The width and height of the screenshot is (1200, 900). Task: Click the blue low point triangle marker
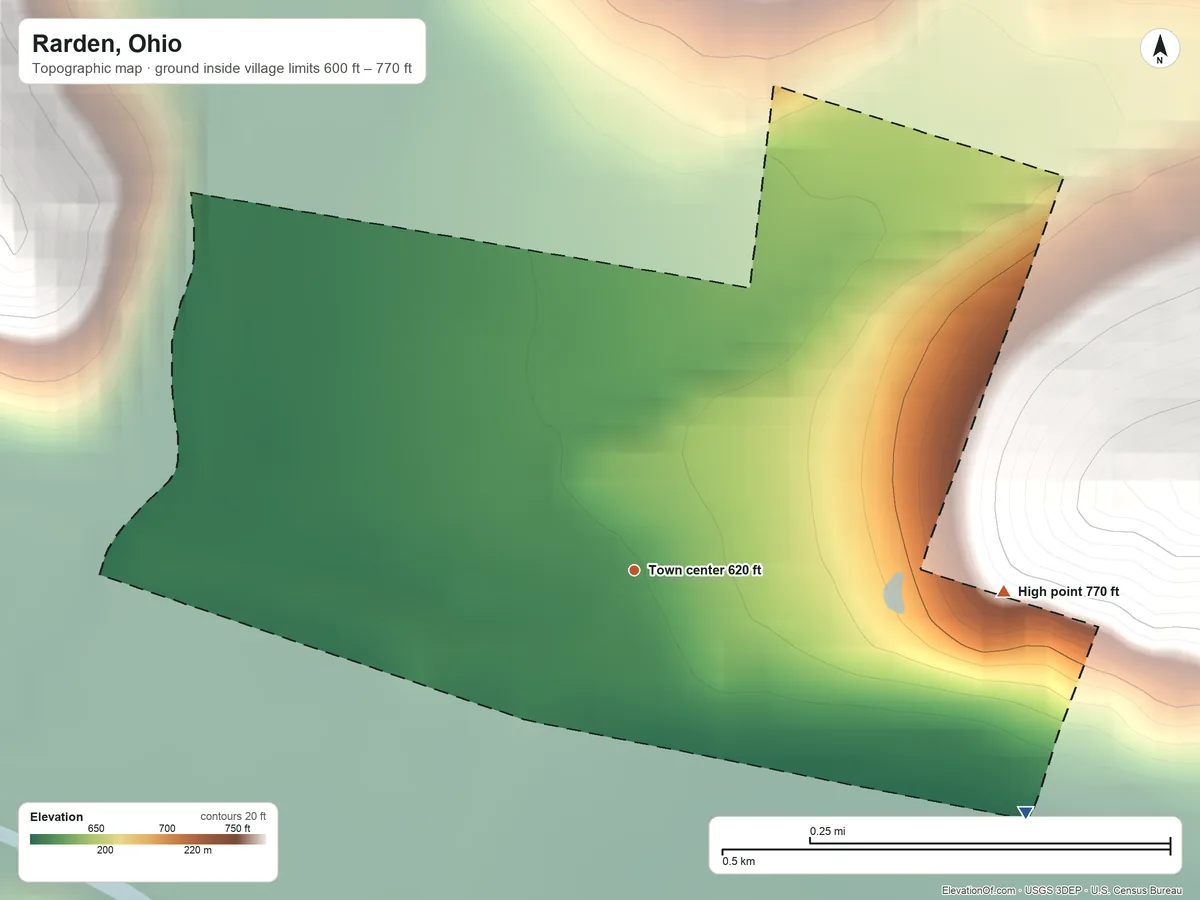click(1024, 812)
